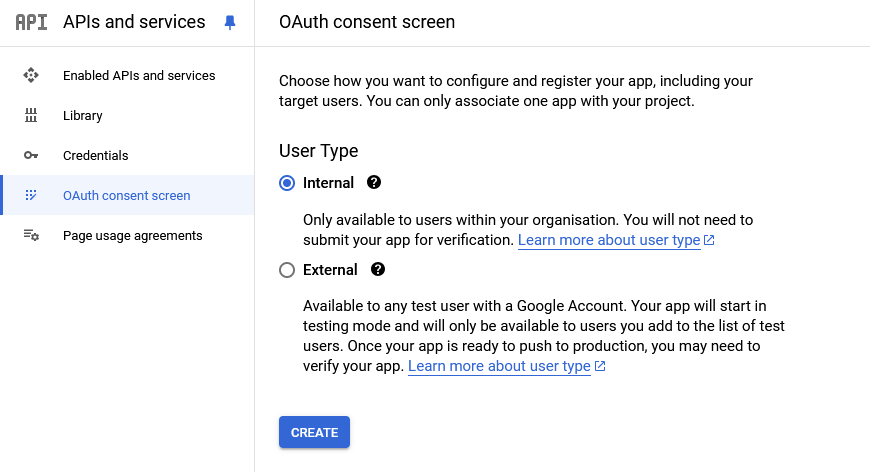Screen dimensions: 870x472
Task: Click the Page usage agreements icon
Action: [31, 236]
